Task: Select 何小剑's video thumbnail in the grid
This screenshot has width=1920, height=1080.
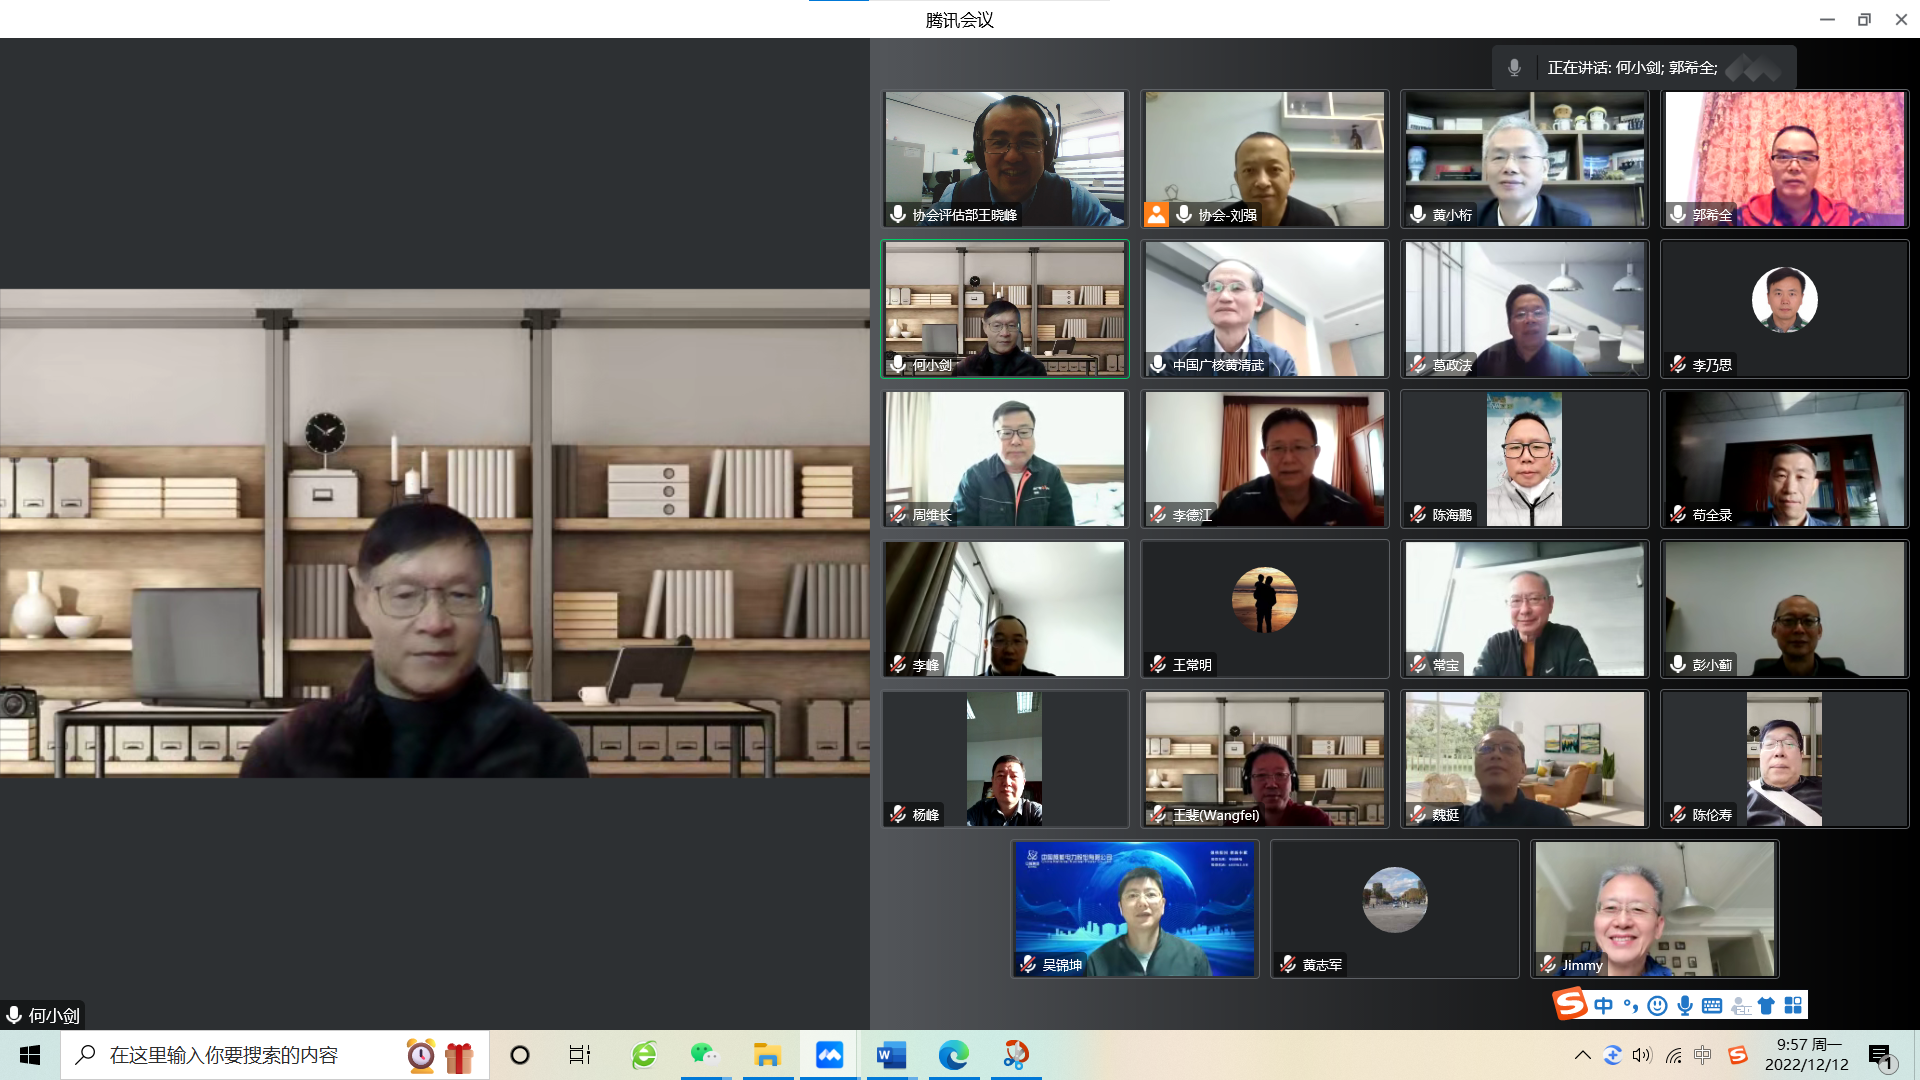Action: [1005, 308]
